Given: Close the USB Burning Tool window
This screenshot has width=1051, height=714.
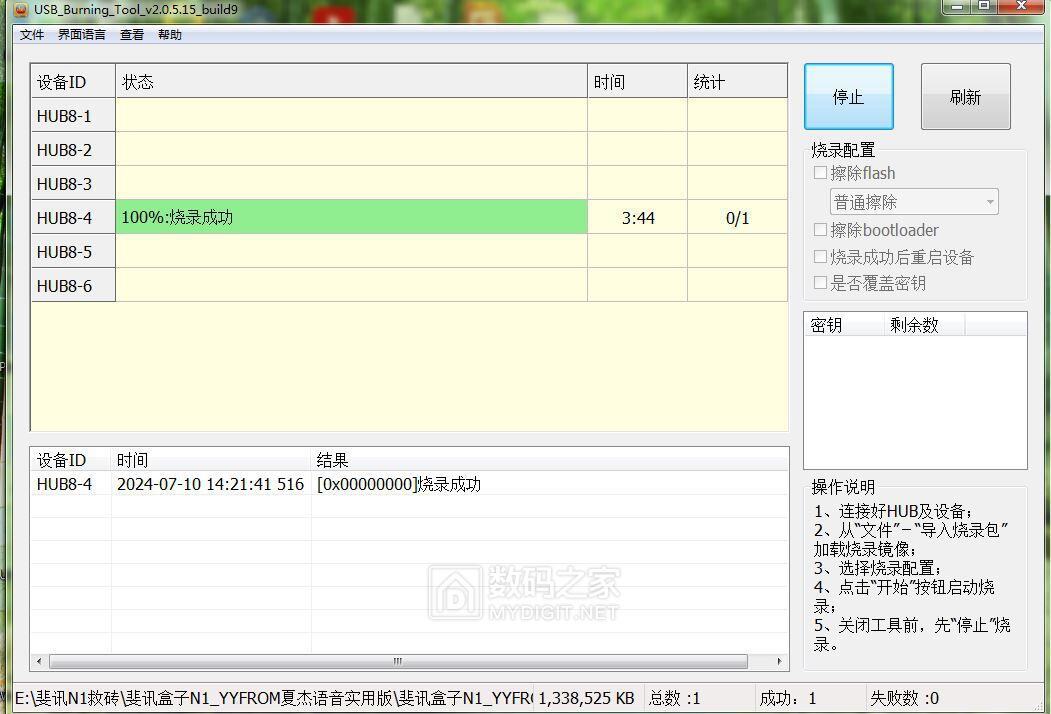Looking at the screenshot, I should pyautogui.click(x=1022, y=6).
